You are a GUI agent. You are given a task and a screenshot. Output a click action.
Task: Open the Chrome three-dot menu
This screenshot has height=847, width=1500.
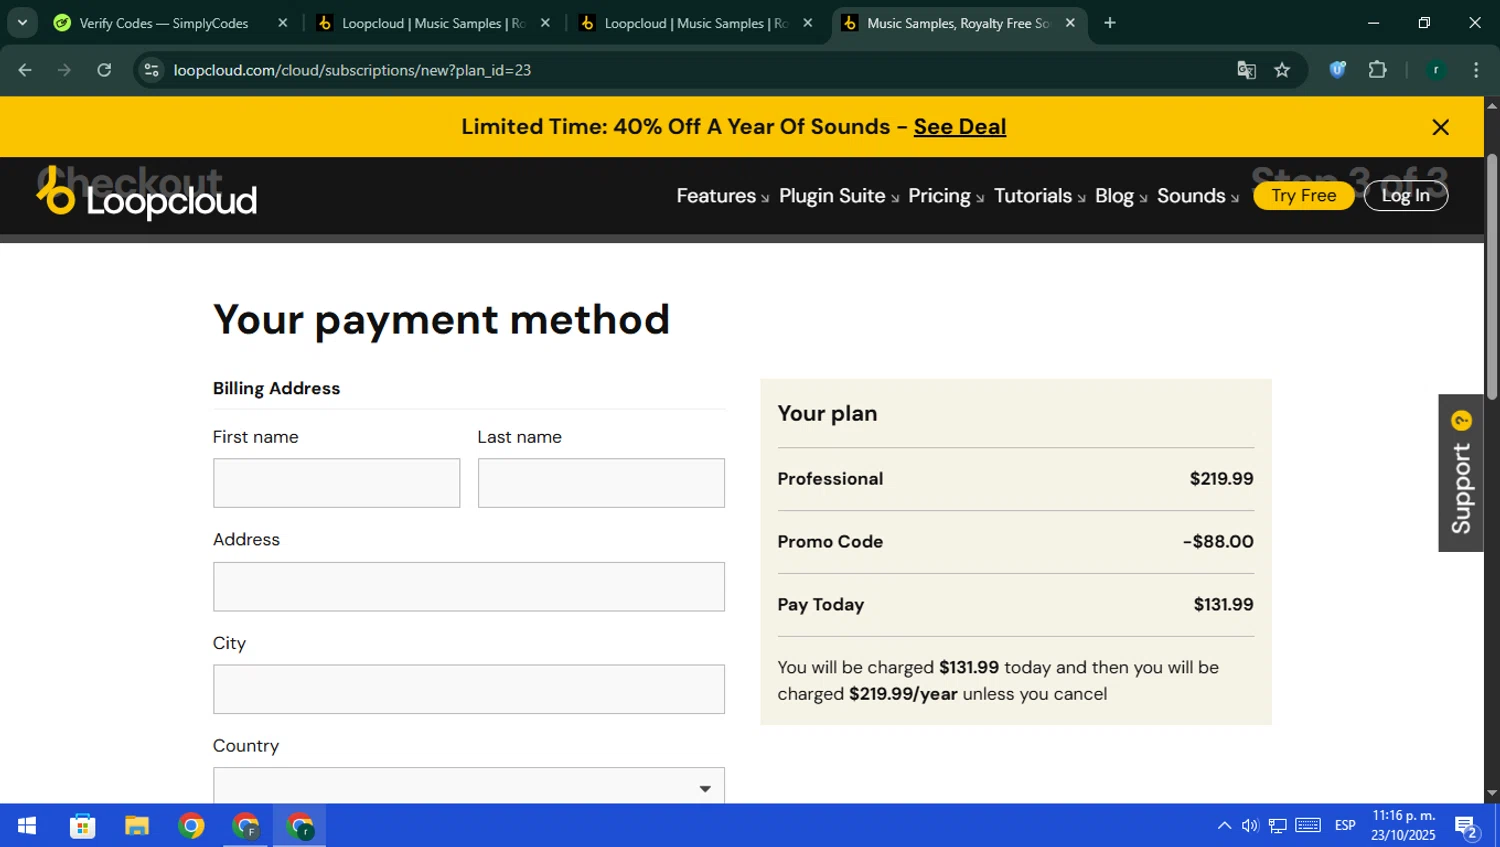point(1476,70)
